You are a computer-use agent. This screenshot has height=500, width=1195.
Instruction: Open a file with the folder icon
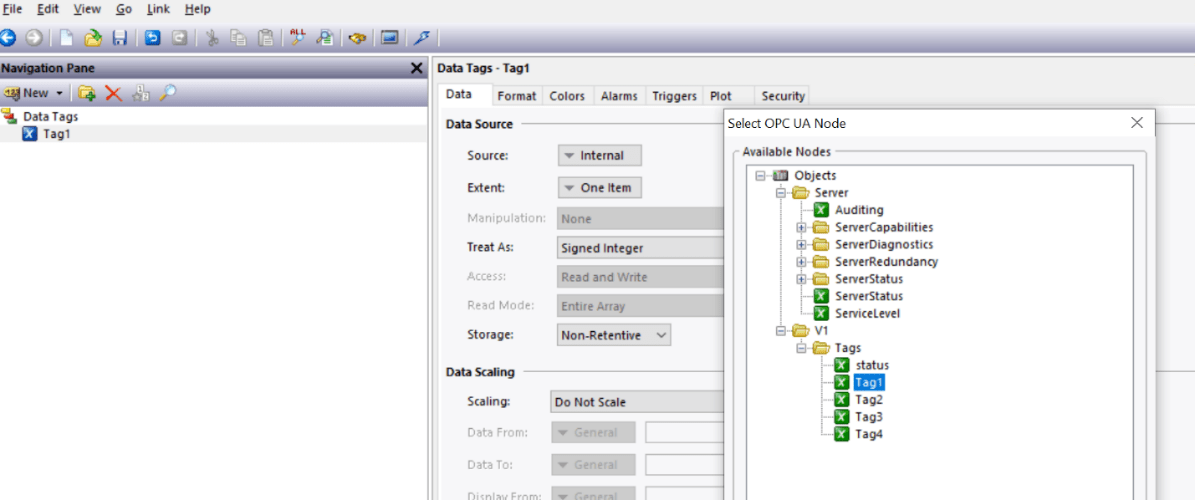(x=93, y=37)
